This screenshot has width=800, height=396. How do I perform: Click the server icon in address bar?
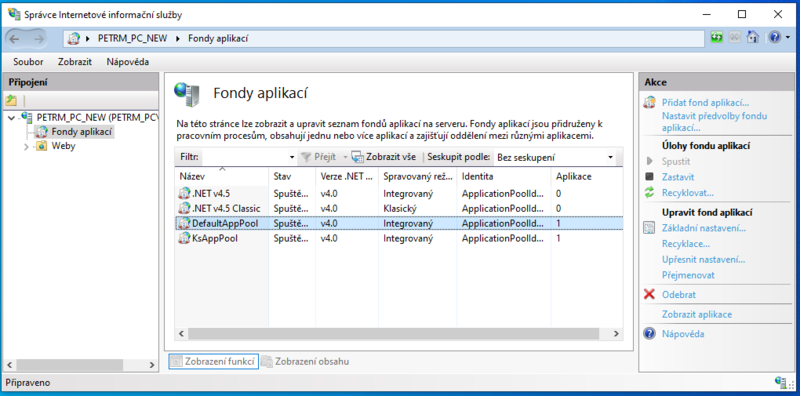click(74, 38)
